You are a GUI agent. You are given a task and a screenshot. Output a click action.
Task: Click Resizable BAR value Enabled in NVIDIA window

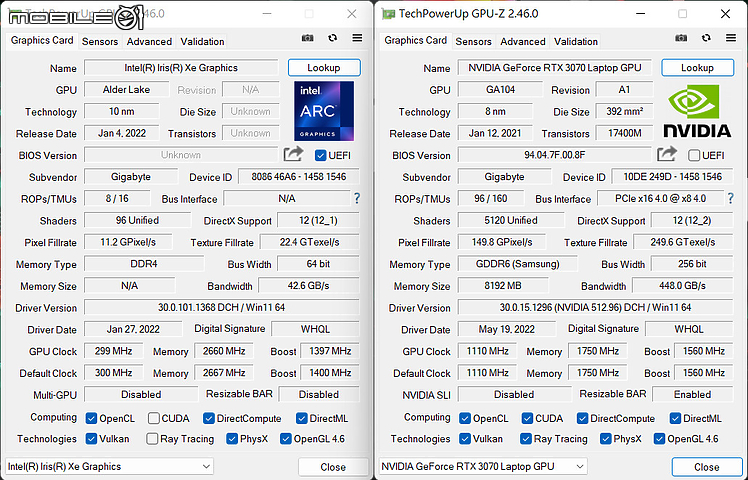click(693, 395)
